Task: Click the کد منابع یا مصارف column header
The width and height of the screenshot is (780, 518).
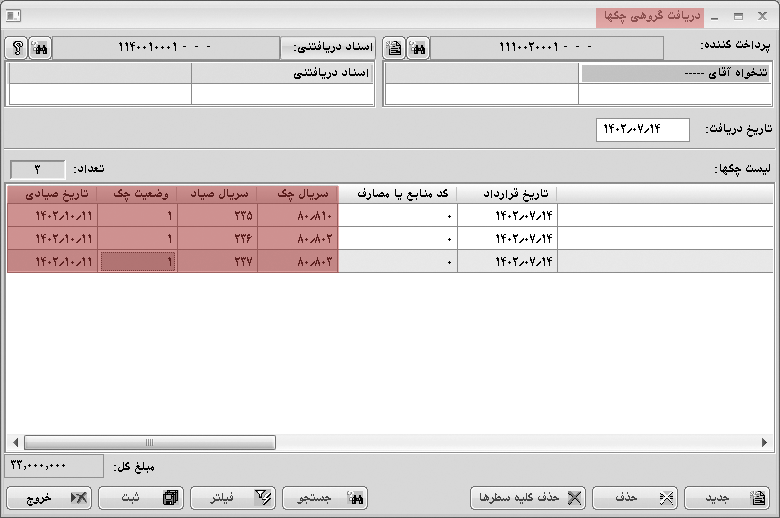Action: [397, 194]
